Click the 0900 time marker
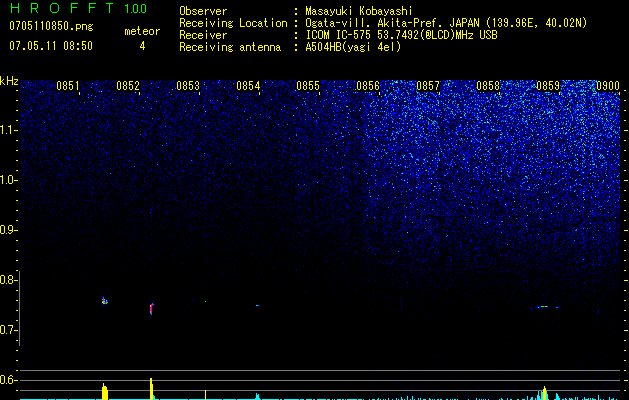629x400 pixels. pyautogui.click(x=608, y=85)
